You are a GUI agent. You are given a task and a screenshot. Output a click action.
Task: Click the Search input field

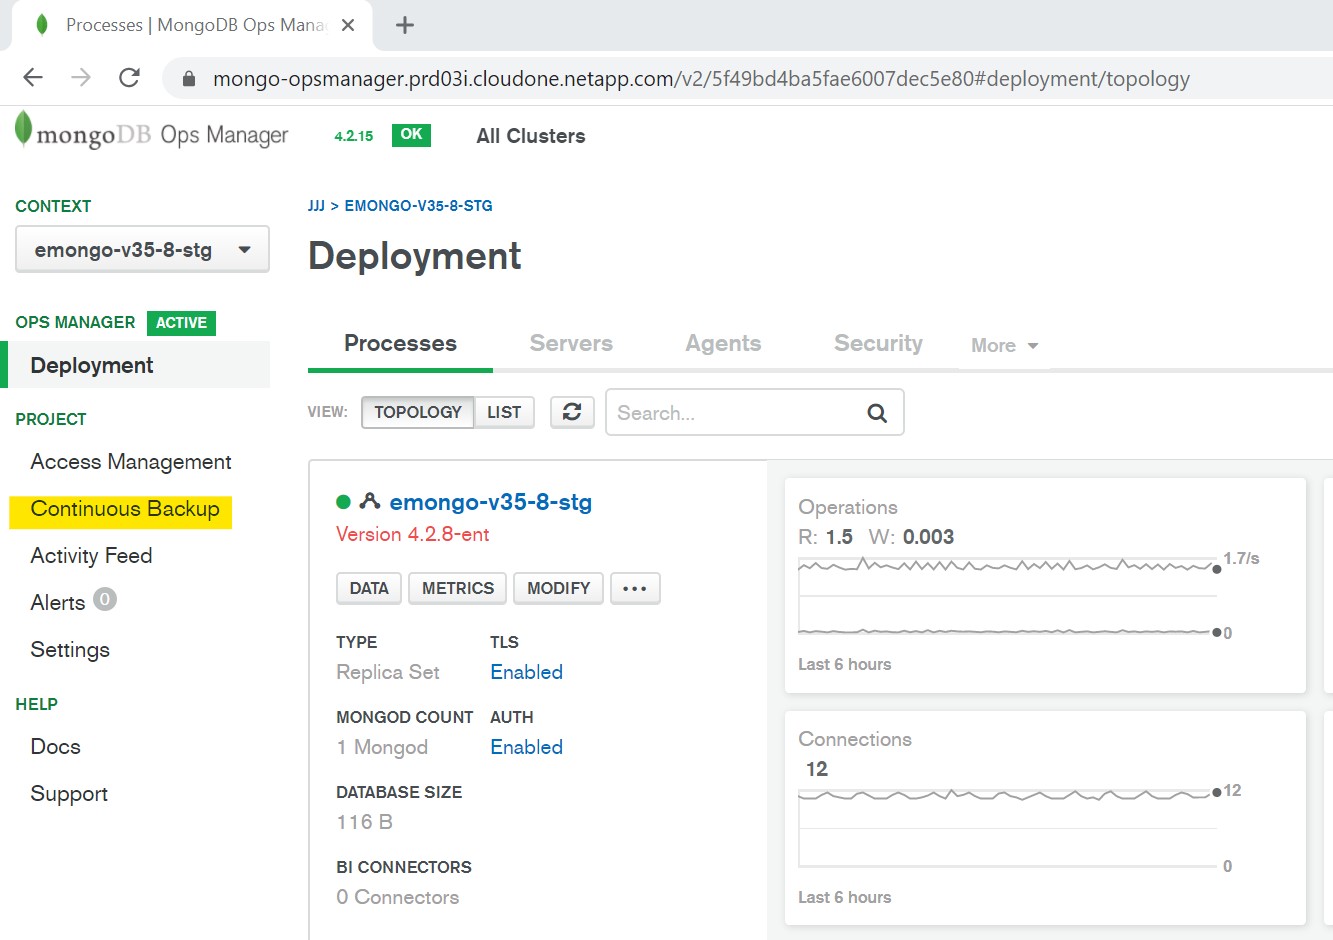(x=735, y=413)
